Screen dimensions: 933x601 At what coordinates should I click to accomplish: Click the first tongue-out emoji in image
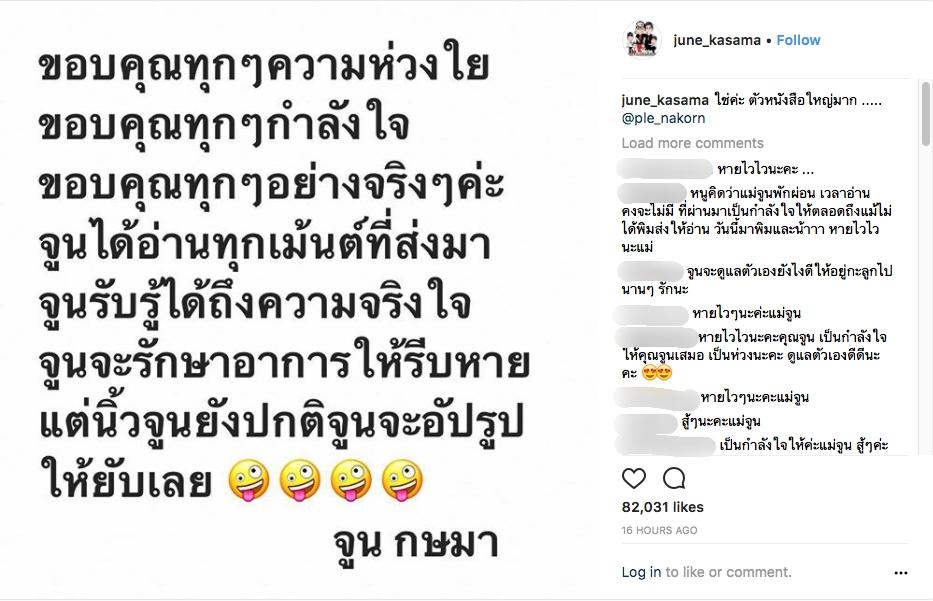(249, 480)
